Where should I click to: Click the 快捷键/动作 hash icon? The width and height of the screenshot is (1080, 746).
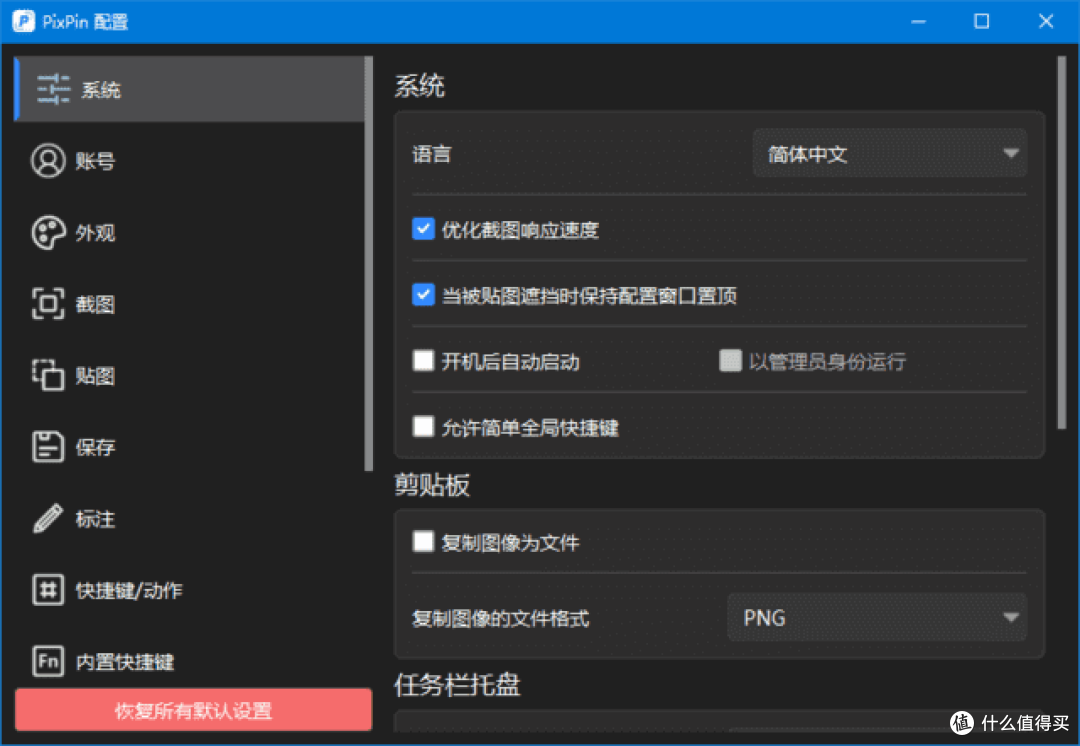pyautogui.click(x=48, y=590)
